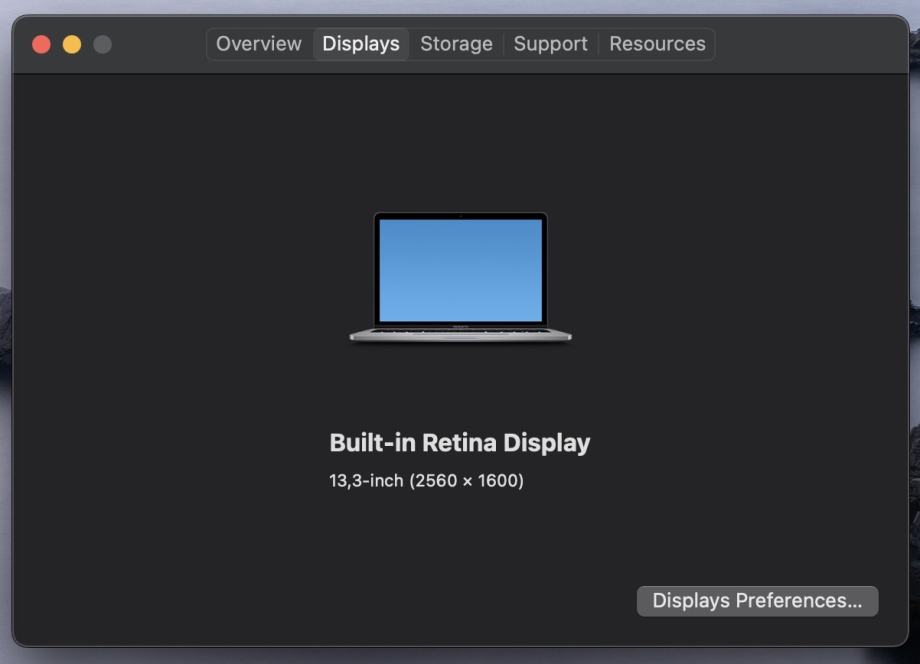Image resolution: width=920 pixels, height=664 pixels.
Task: Open Displays Preferences
Action: click(757, 601)
